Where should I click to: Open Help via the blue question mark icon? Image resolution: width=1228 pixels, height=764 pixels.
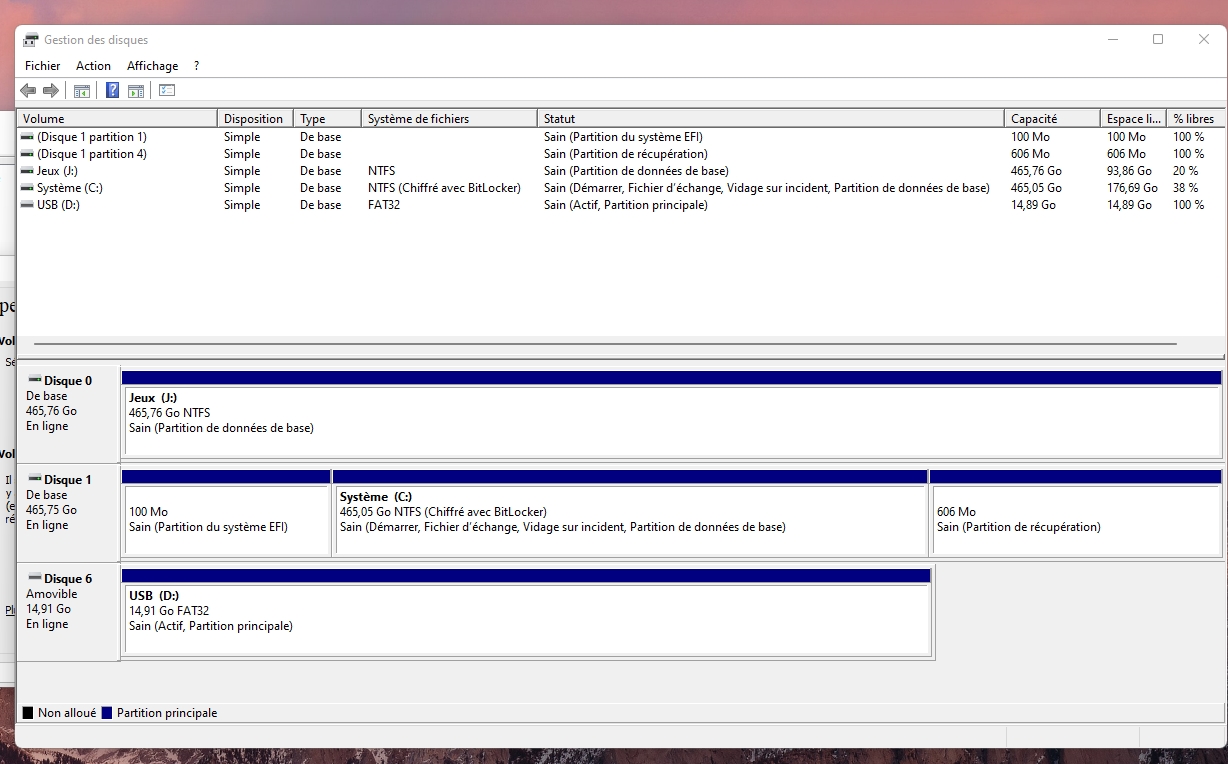pyautogui.click(x=112, y=91)
